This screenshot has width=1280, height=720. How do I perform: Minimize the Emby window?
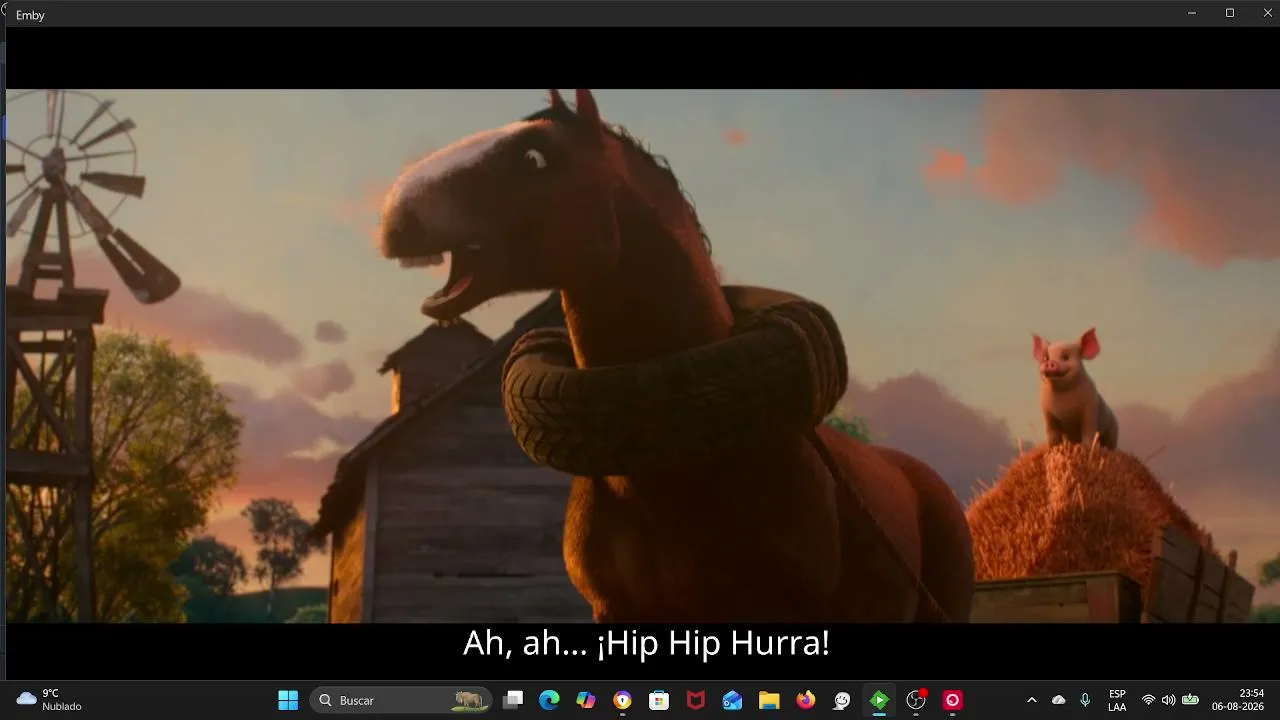pos(1192,13)
